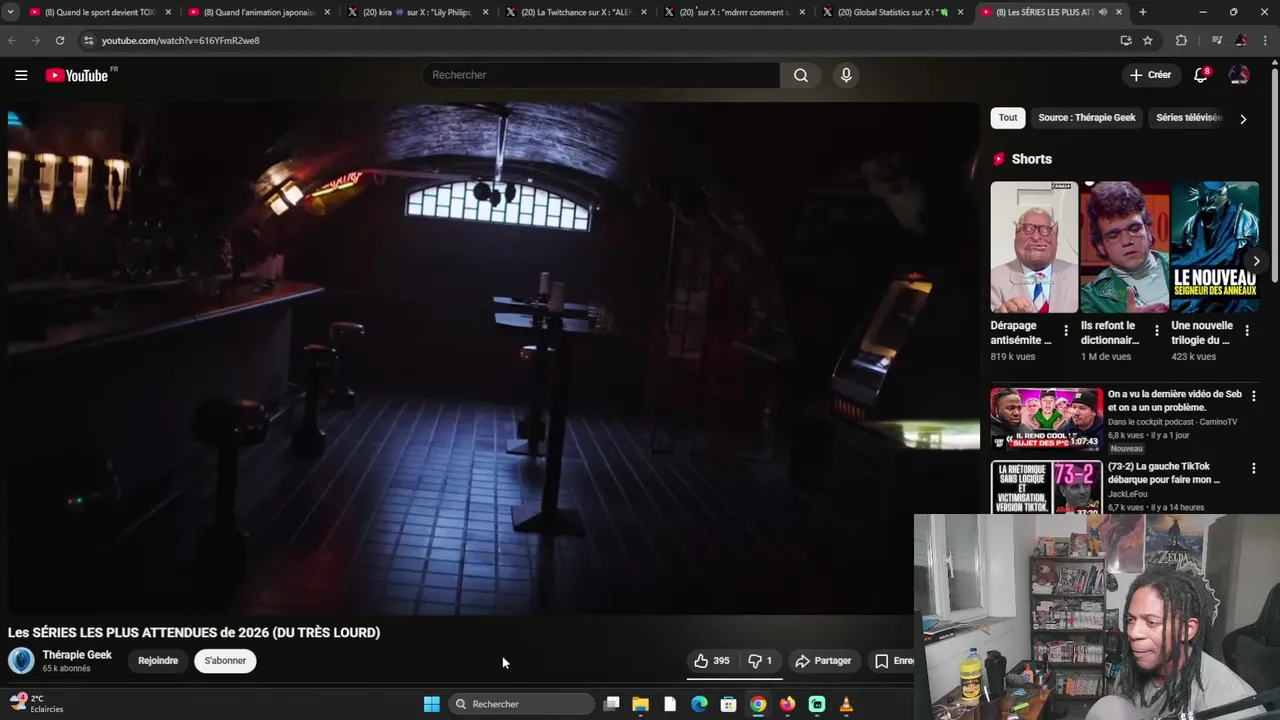Open Task View on the taskbar
This screenshot has width=1280, height=720.
pos(611,704)
